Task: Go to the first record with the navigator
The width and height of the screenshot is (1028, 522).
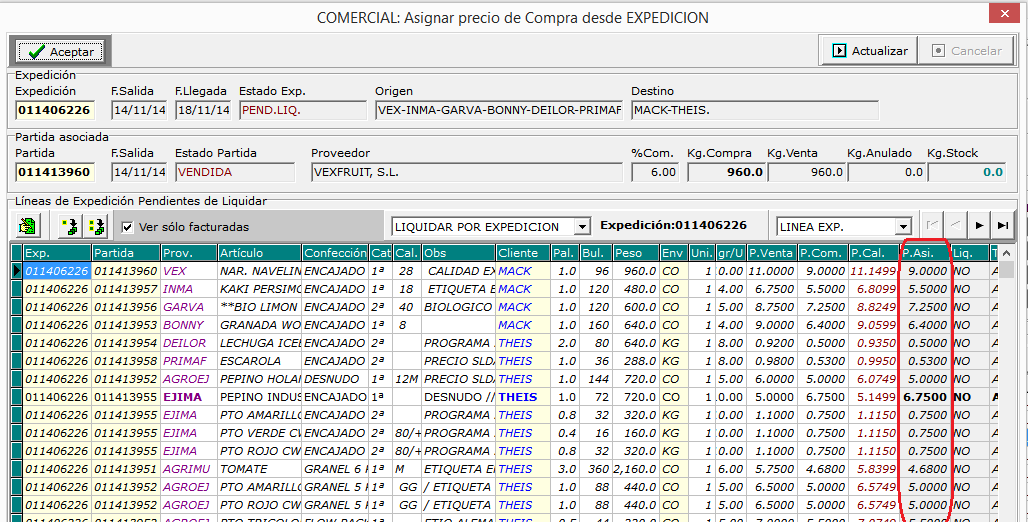Action: click(931, 226)
